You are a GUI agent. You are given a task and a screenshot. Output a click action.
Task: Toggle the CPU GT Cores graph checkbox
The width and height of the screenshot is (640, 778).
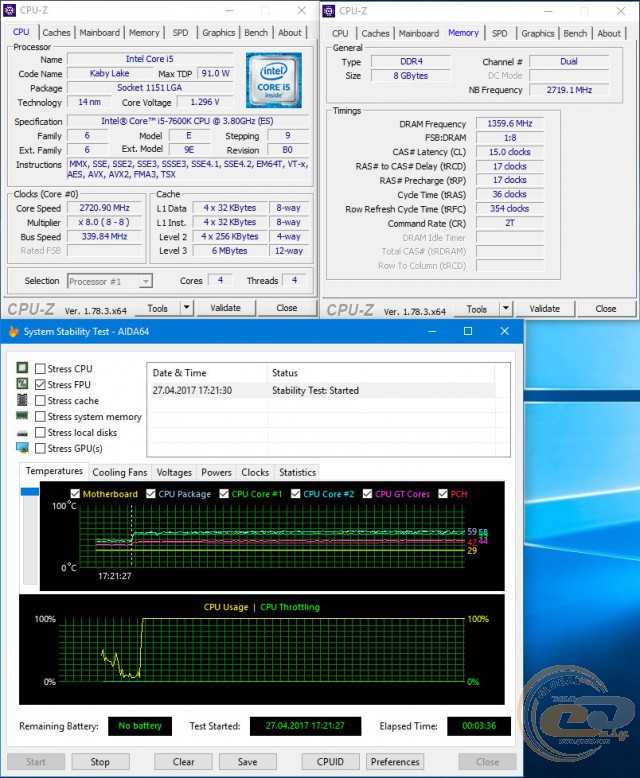click(x=367, y=494)
